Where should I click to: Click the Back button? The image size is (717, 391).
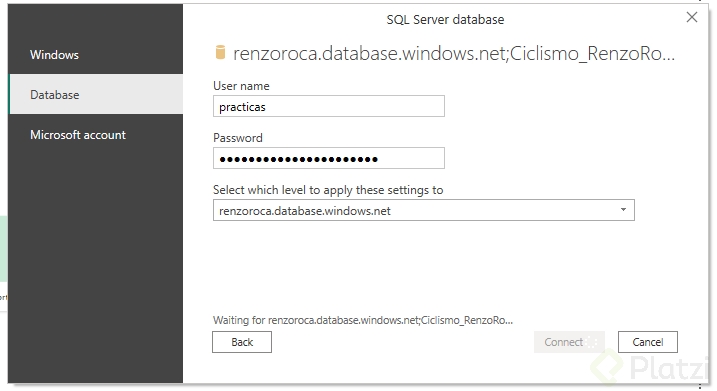(242, 342)
